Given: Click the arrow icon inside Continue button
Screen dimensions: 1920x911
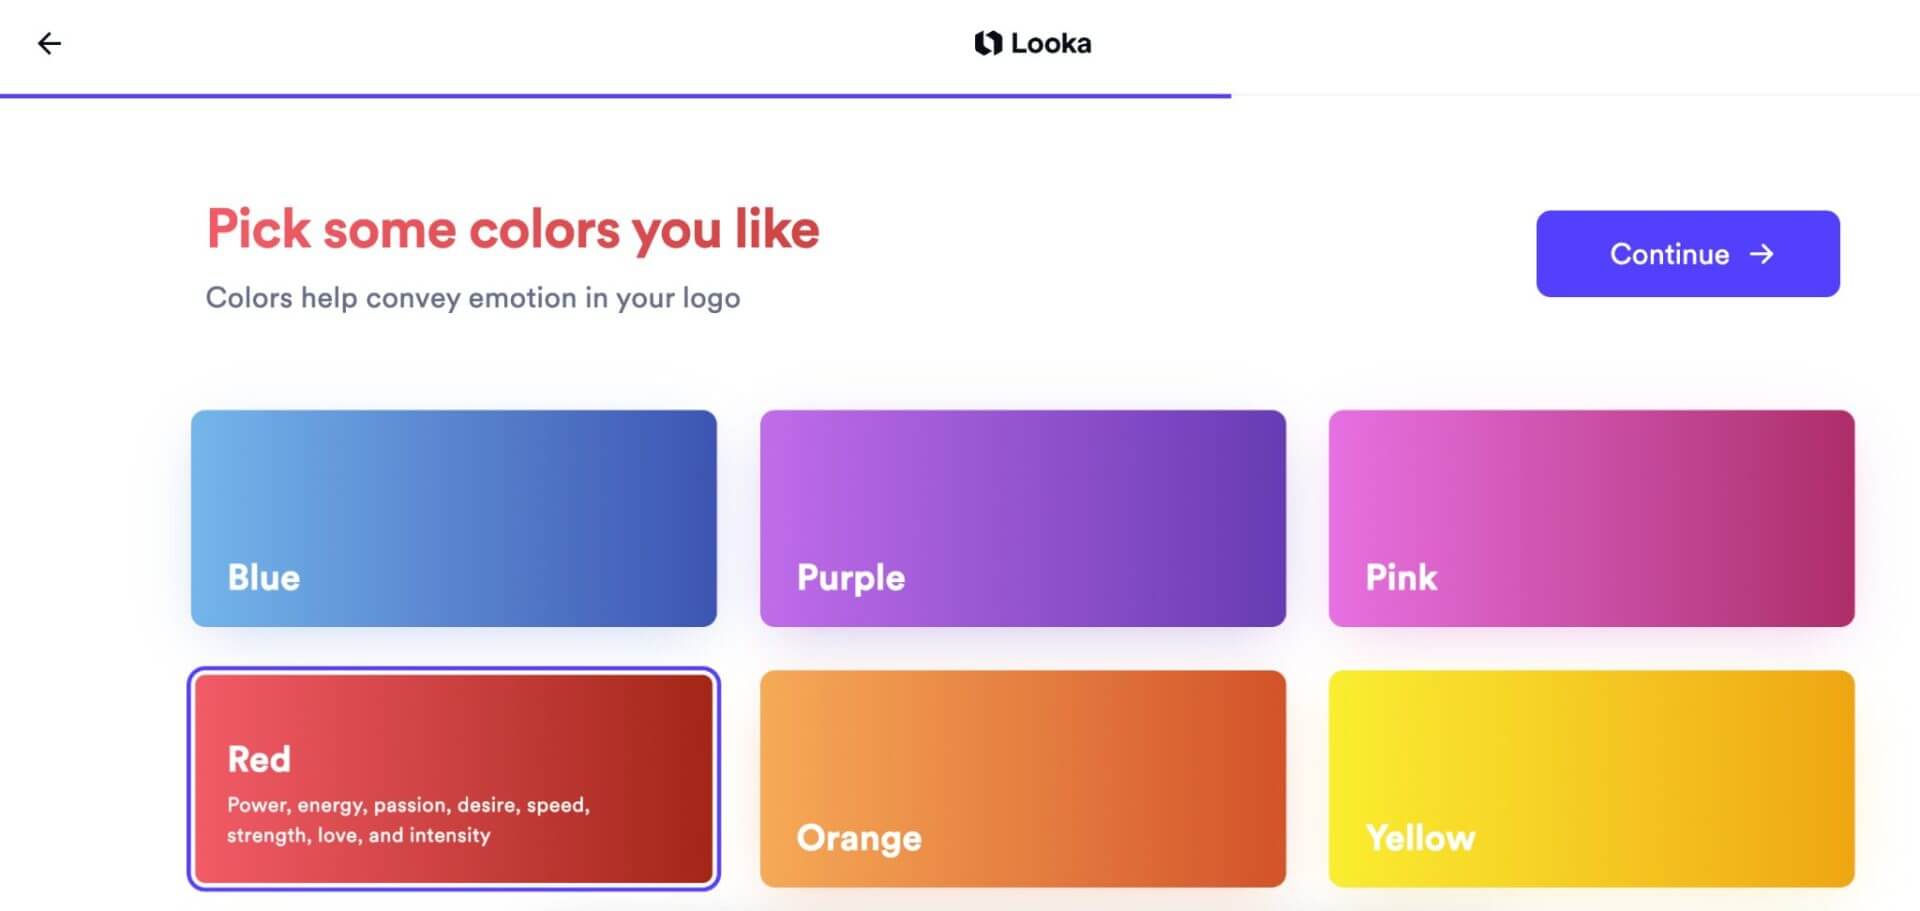Looking at the screenshot, I should pyautogui.click(x=1762, y=254).
